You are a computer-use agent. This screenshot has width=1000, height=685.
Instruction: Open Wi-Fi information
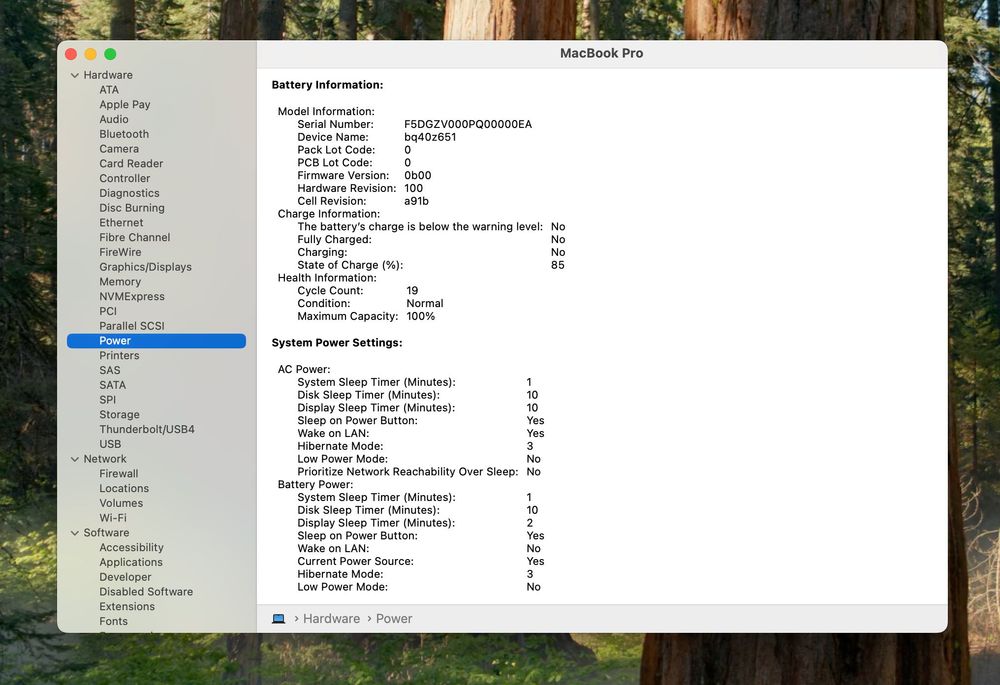click(x=113, y=518)
